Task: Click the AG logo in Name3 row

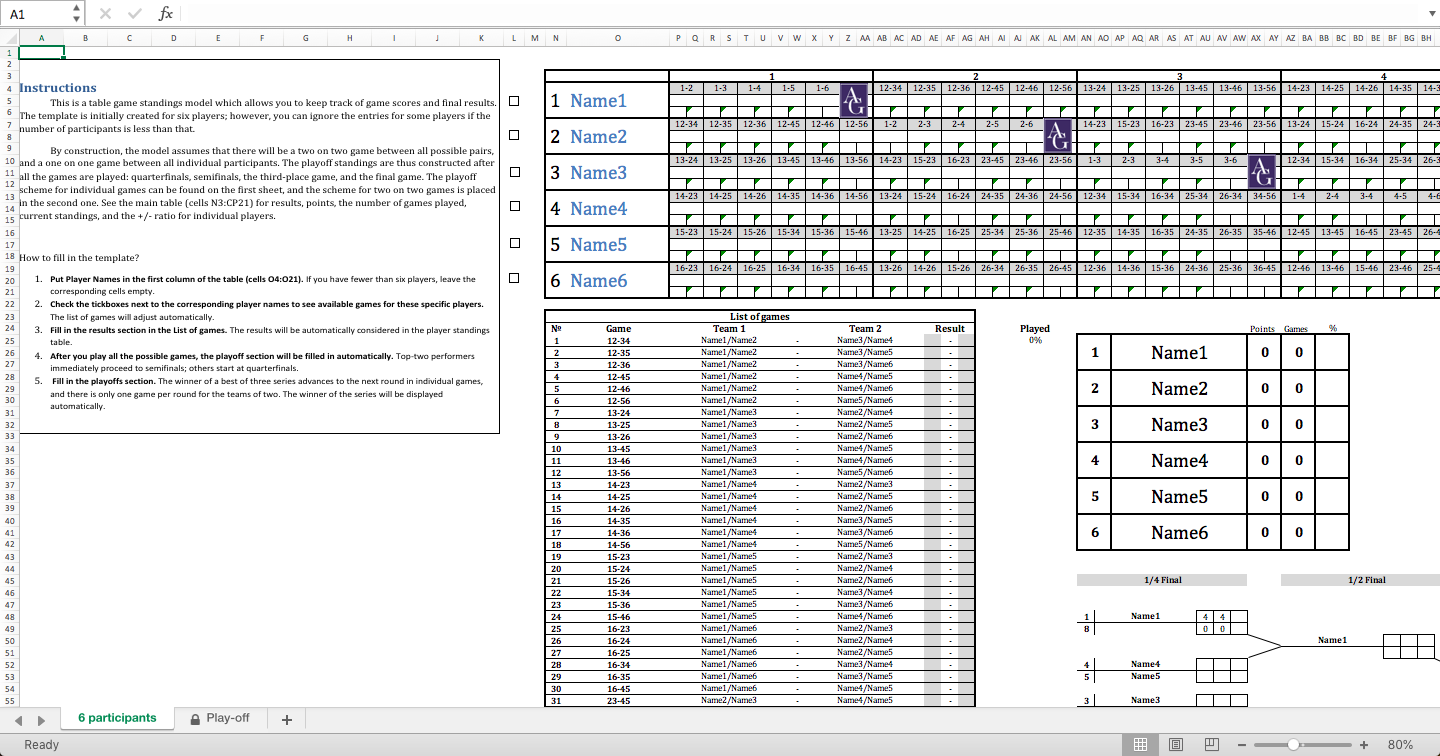Action: 1263,172
